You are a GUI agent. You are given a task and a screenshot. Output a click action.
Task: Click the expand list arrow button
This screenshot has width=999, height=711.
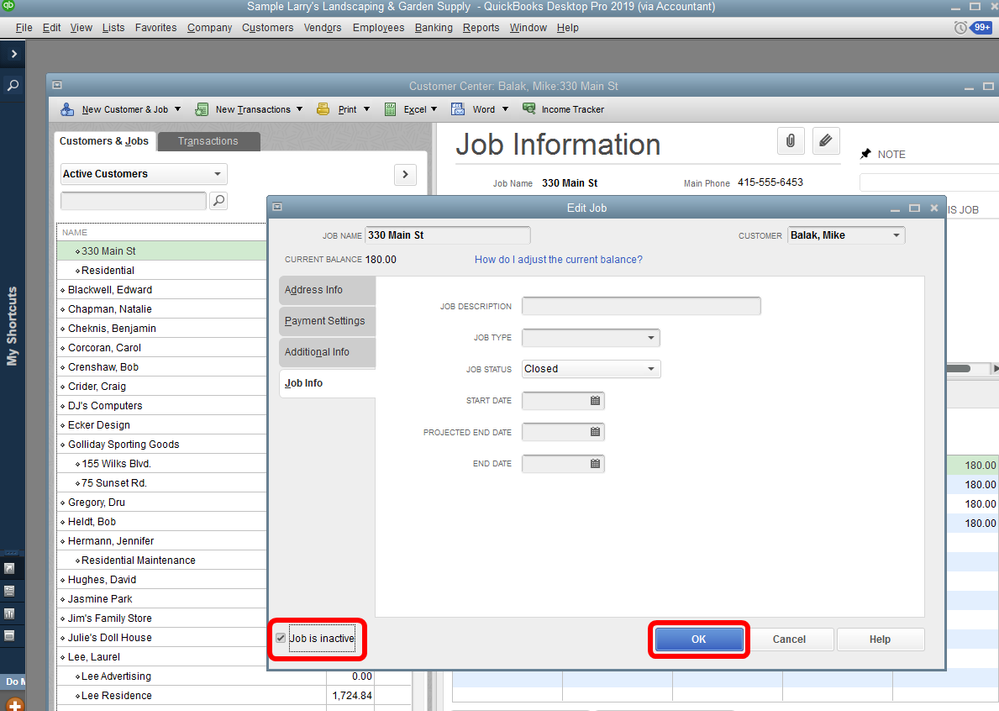[x=405, y=174]
